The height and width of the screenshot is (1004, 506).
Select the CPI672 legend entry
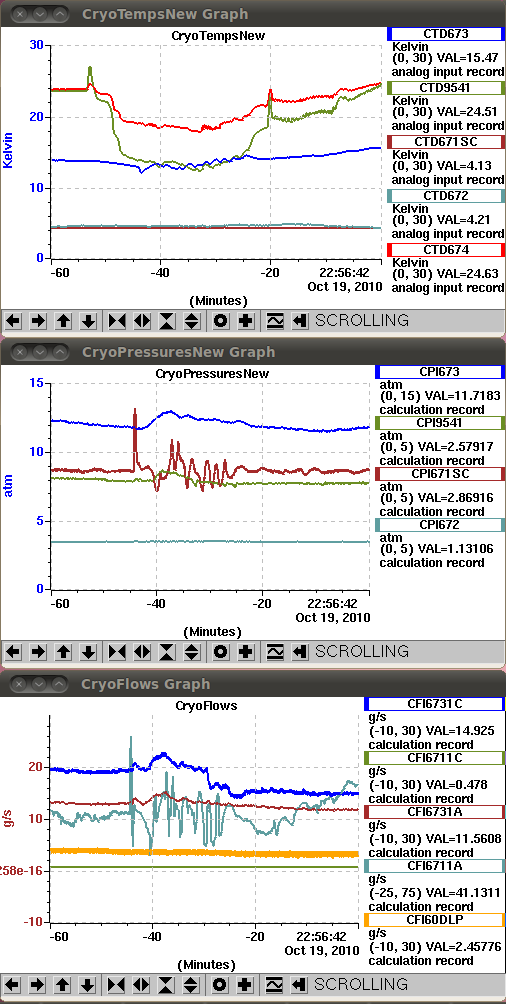click(x=440, y=525)
